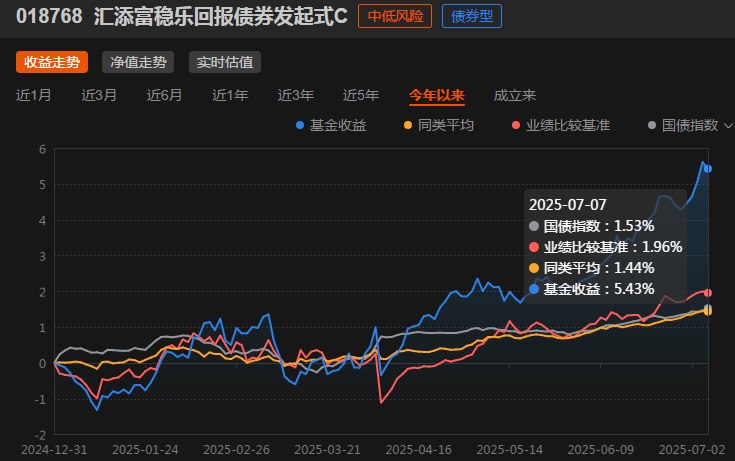The width and height of the screenshot is (735, 461).
Task: Click x-axis label 2025-04-16
Action: click(419, 450)
